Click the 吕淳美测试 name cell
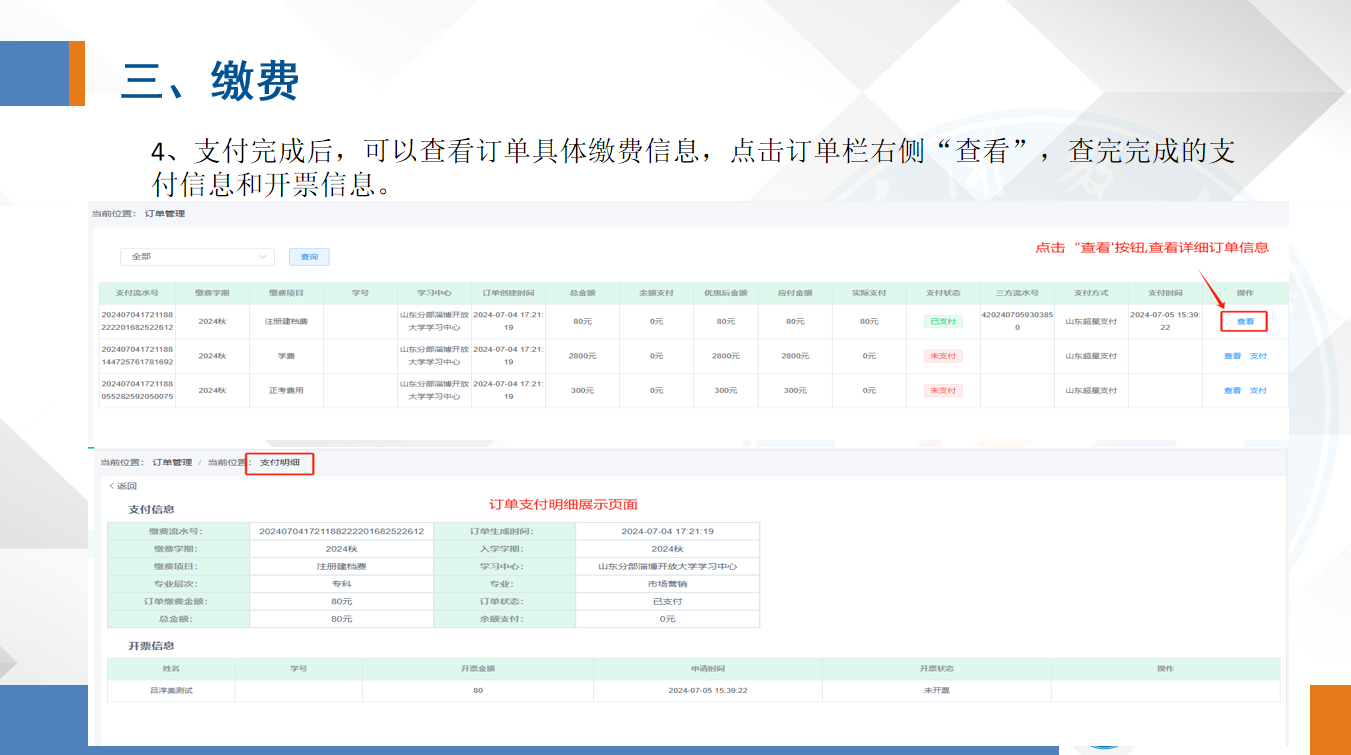 click(171, 691)
